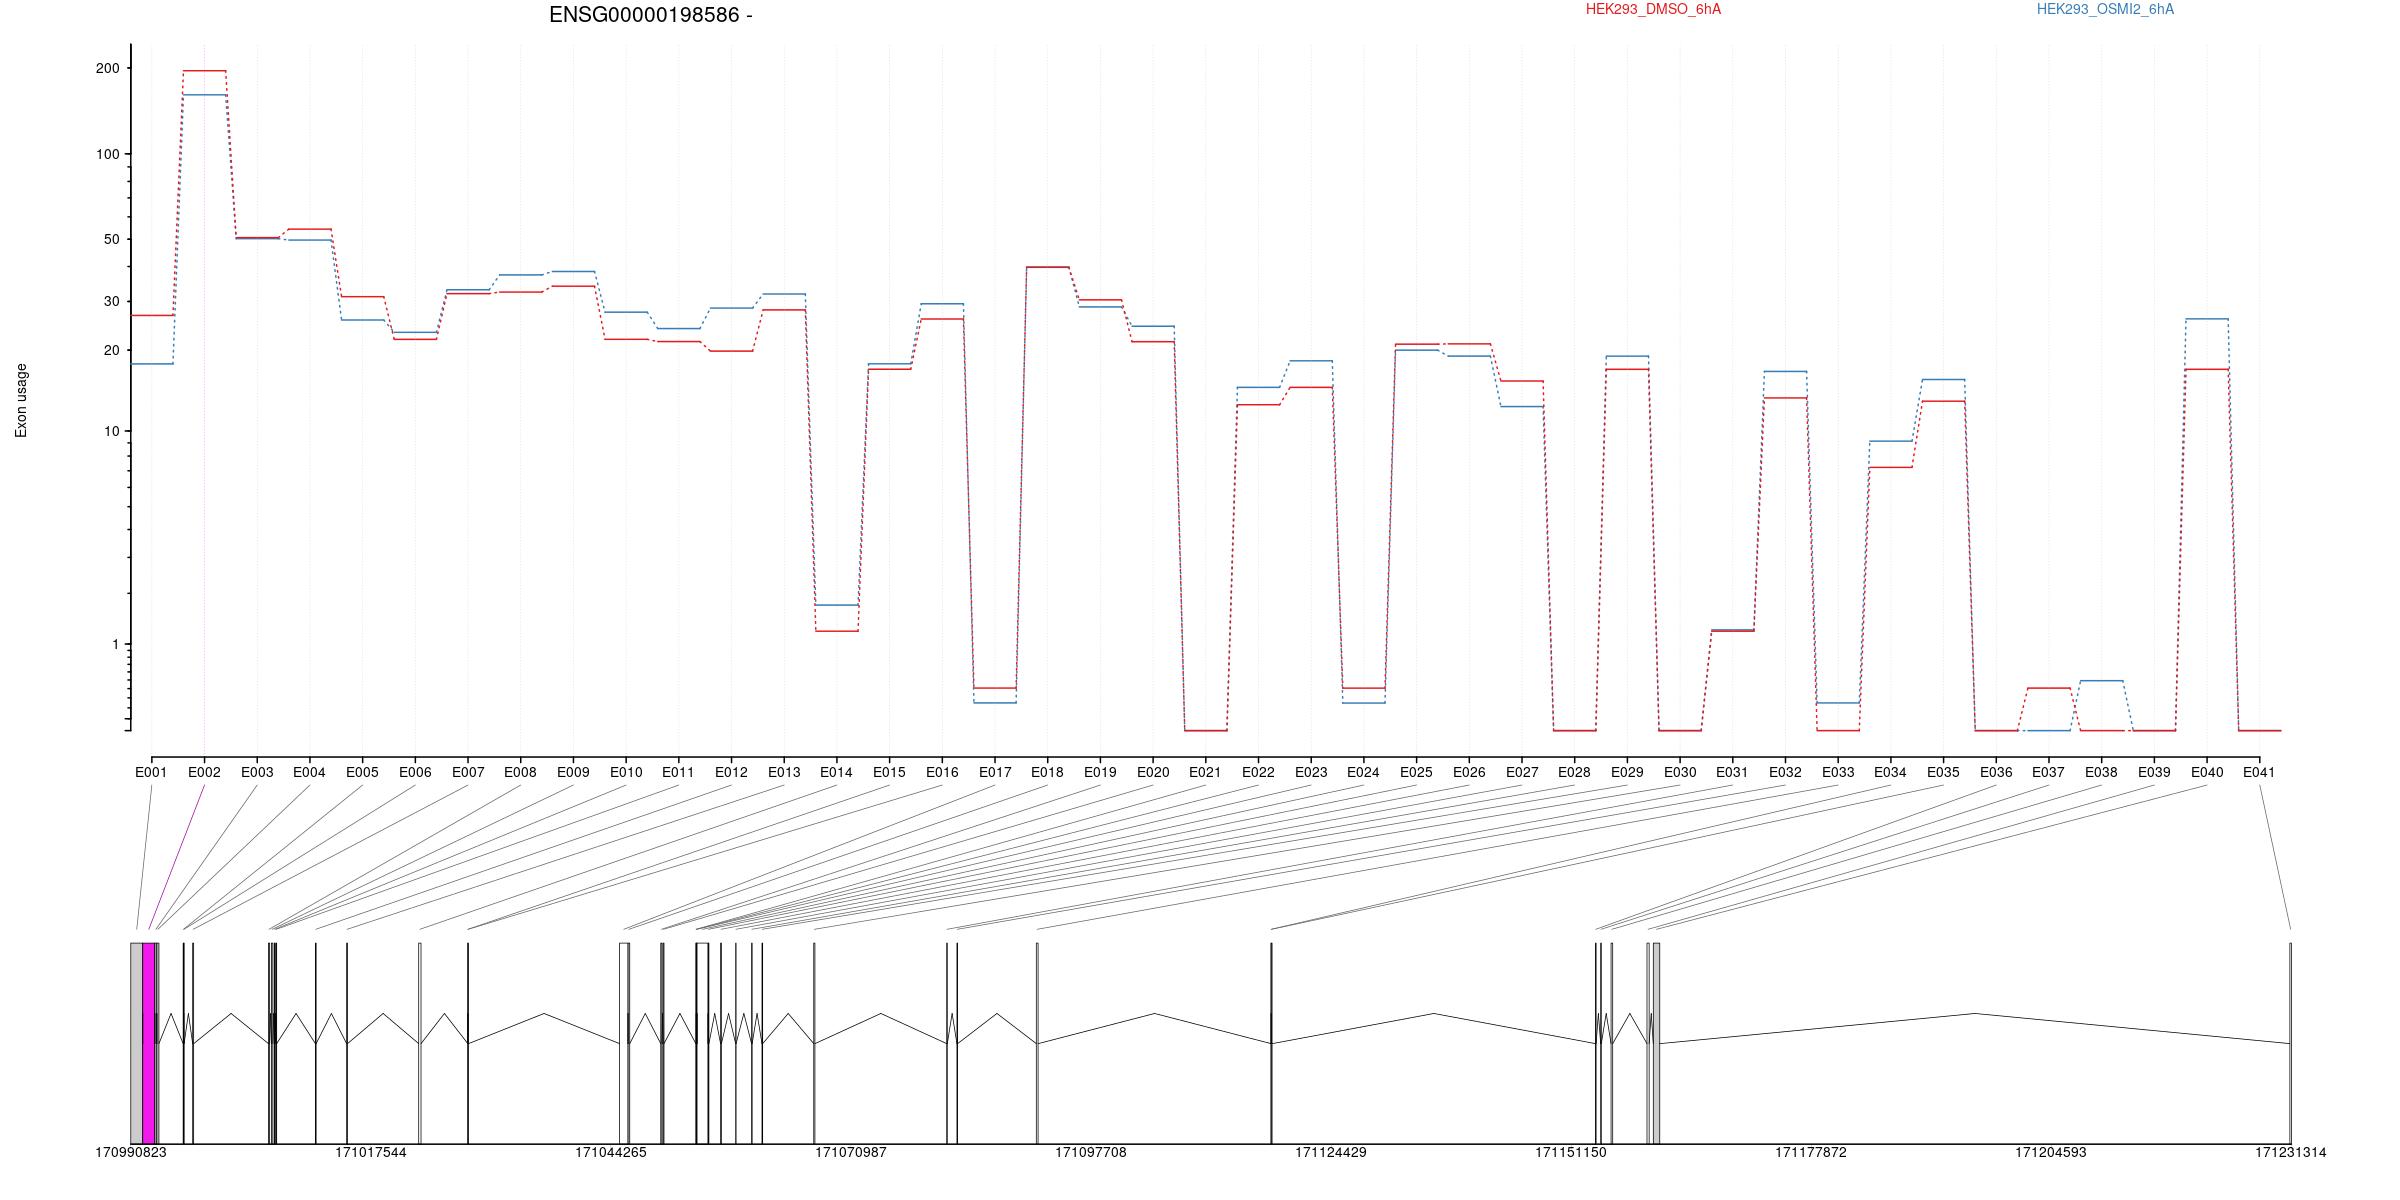Click the E033 exon label
The height and width of the screenshot is (1200, 2400).
(1838, 772)
